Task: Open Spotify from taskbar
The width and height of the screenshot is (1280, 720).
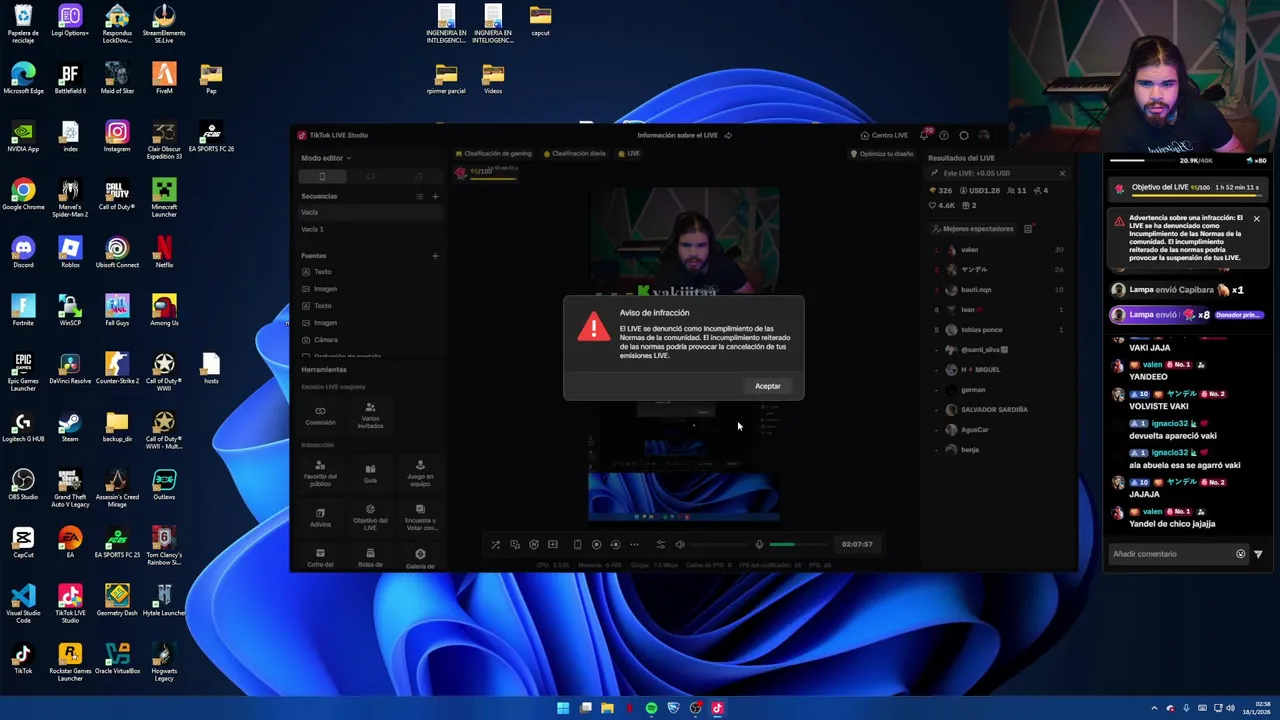Action: pos(651,708)
